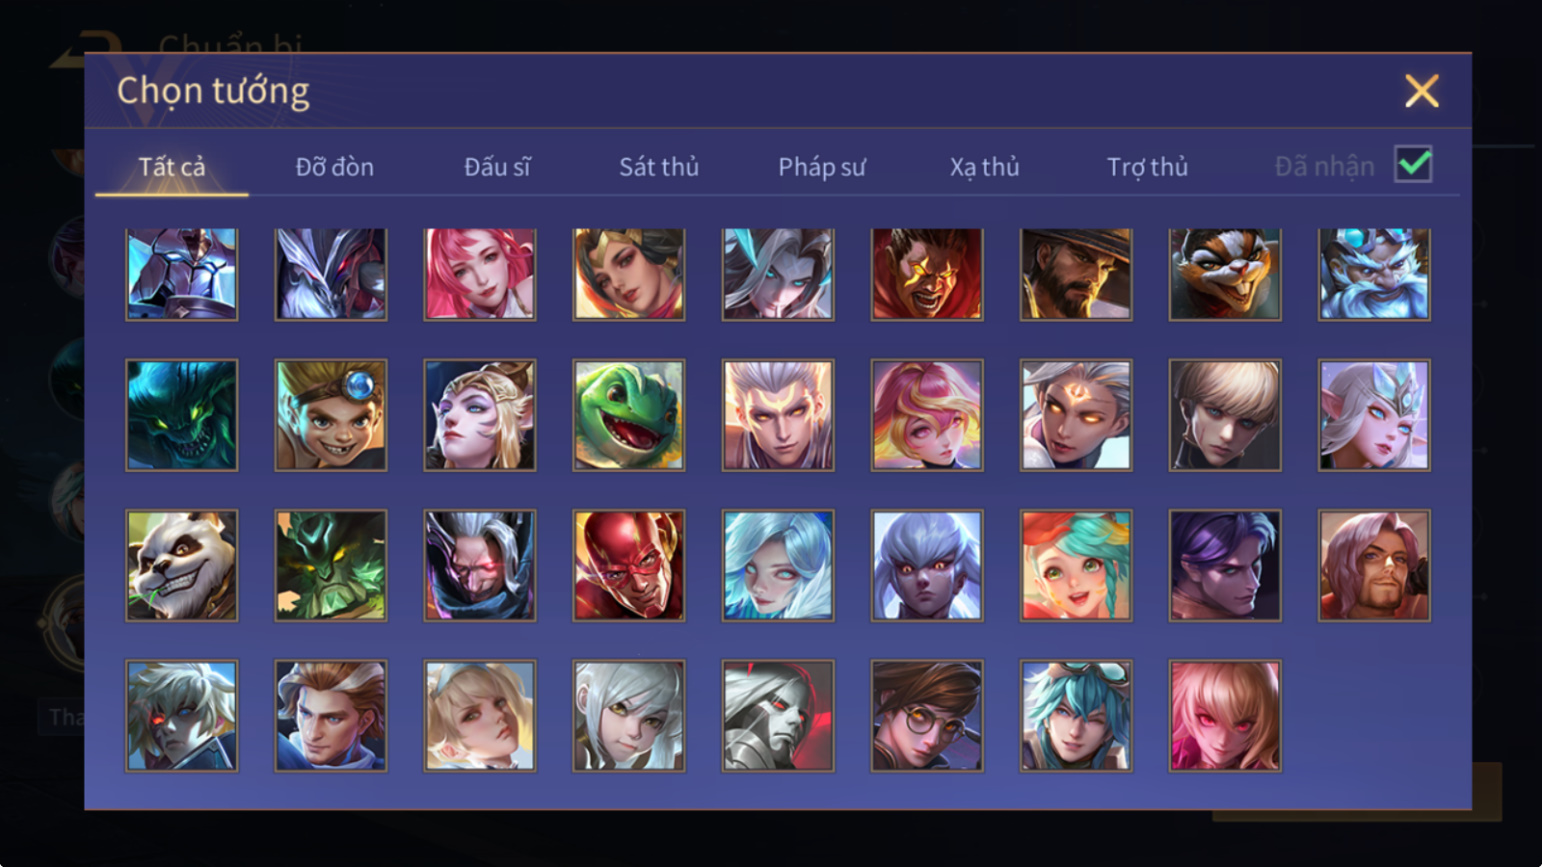The height and width of the screenshot is (867, 1542).
Task: Pick the red Flash hero portrait
Action: tap(629, 566)
